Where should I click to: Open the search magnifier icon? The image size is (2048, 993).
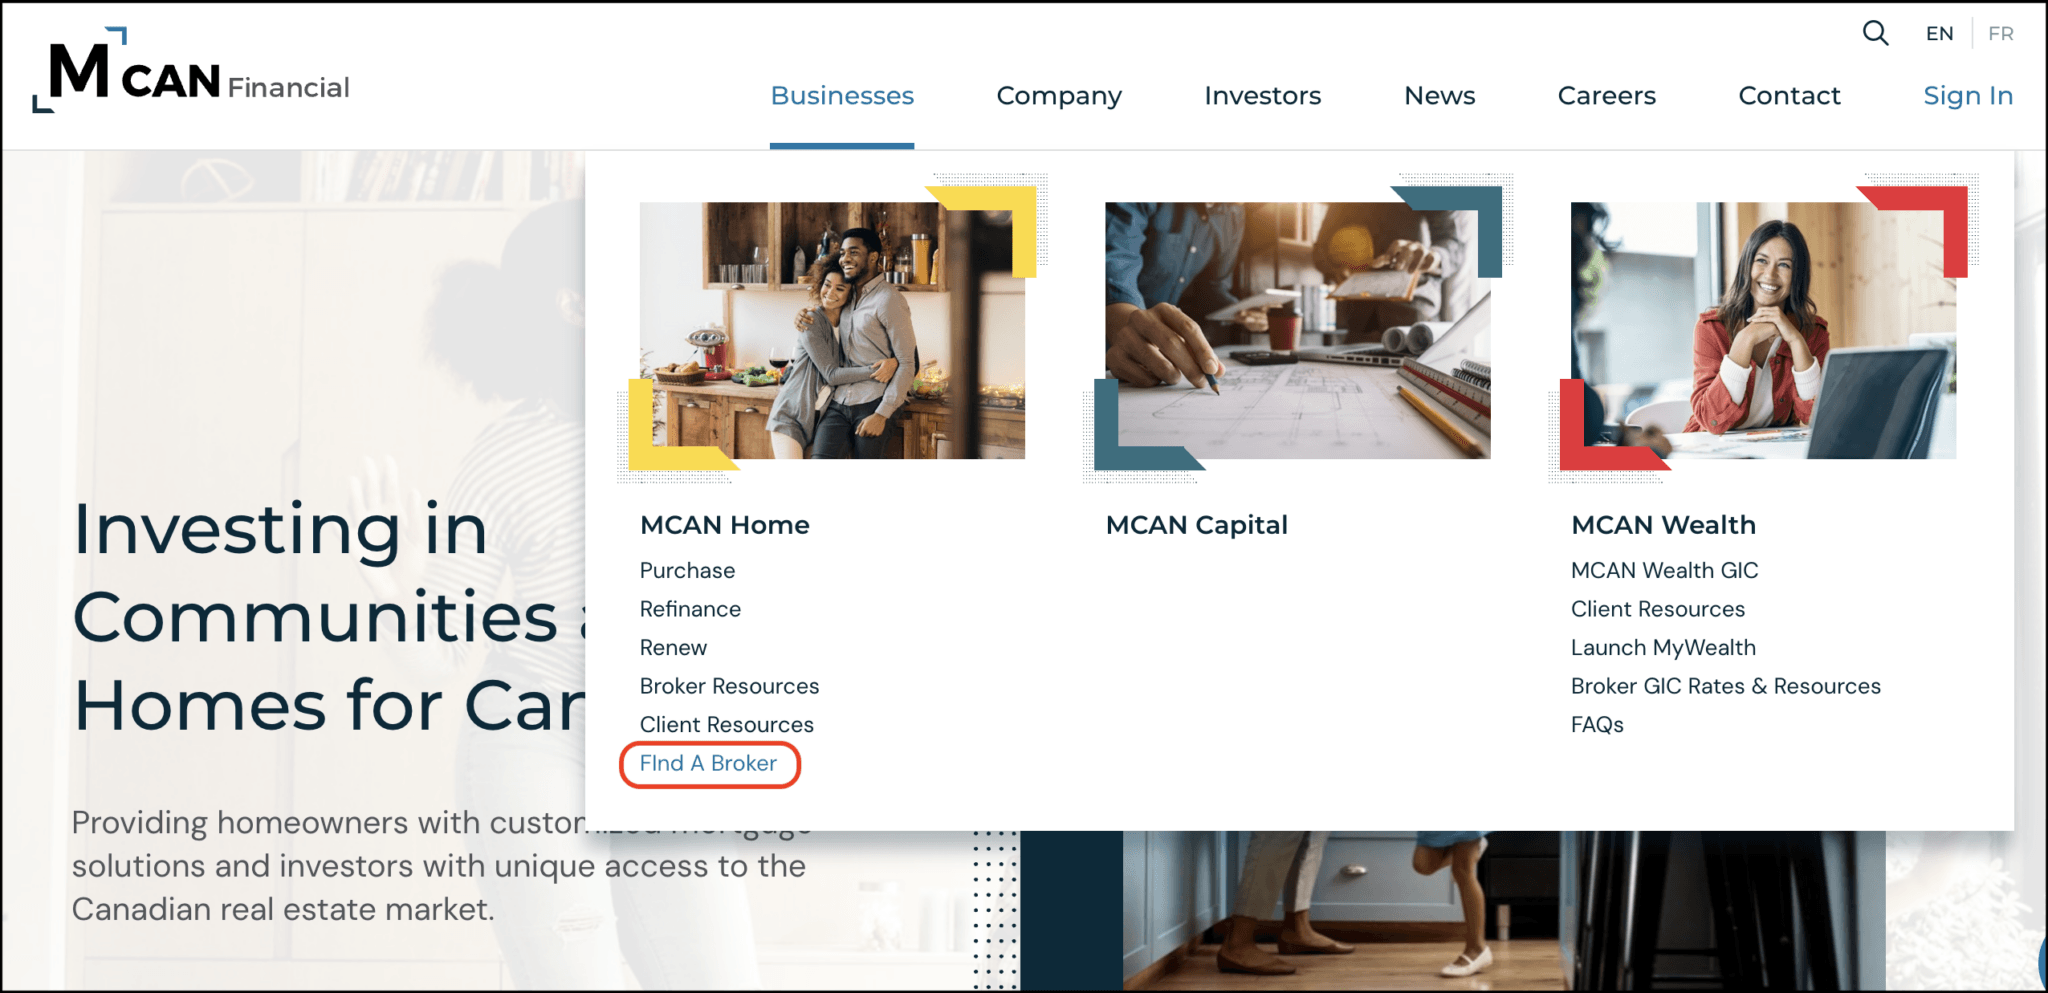point(1874,33)
